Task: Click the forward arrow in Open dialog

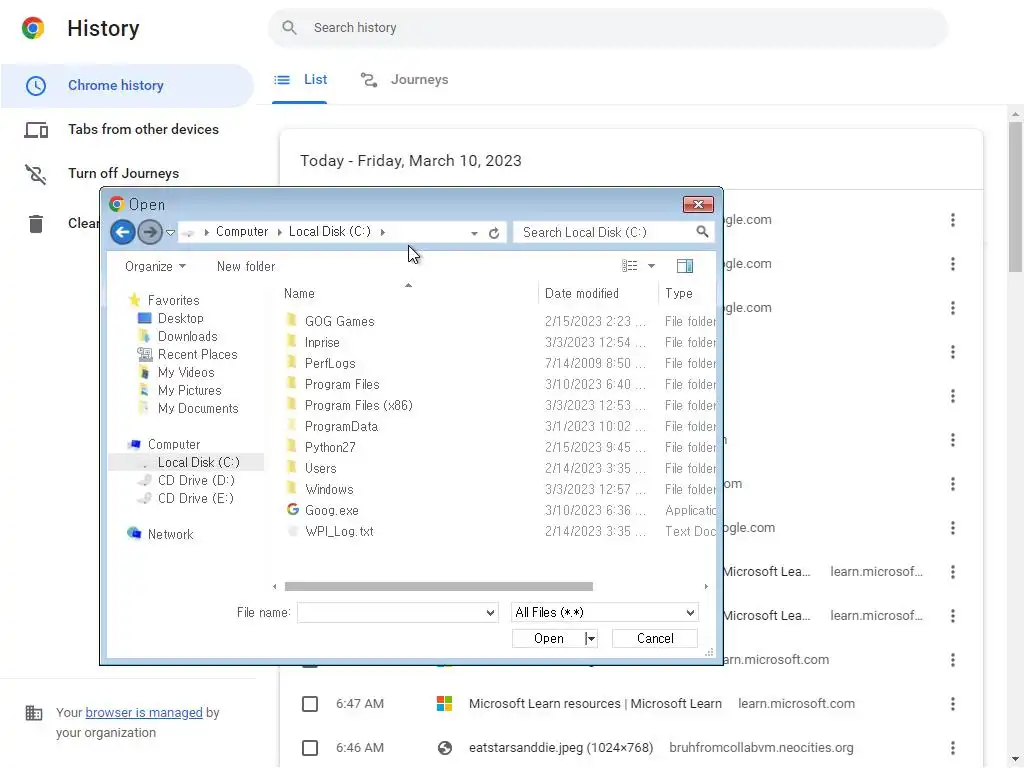Action: 150,232
